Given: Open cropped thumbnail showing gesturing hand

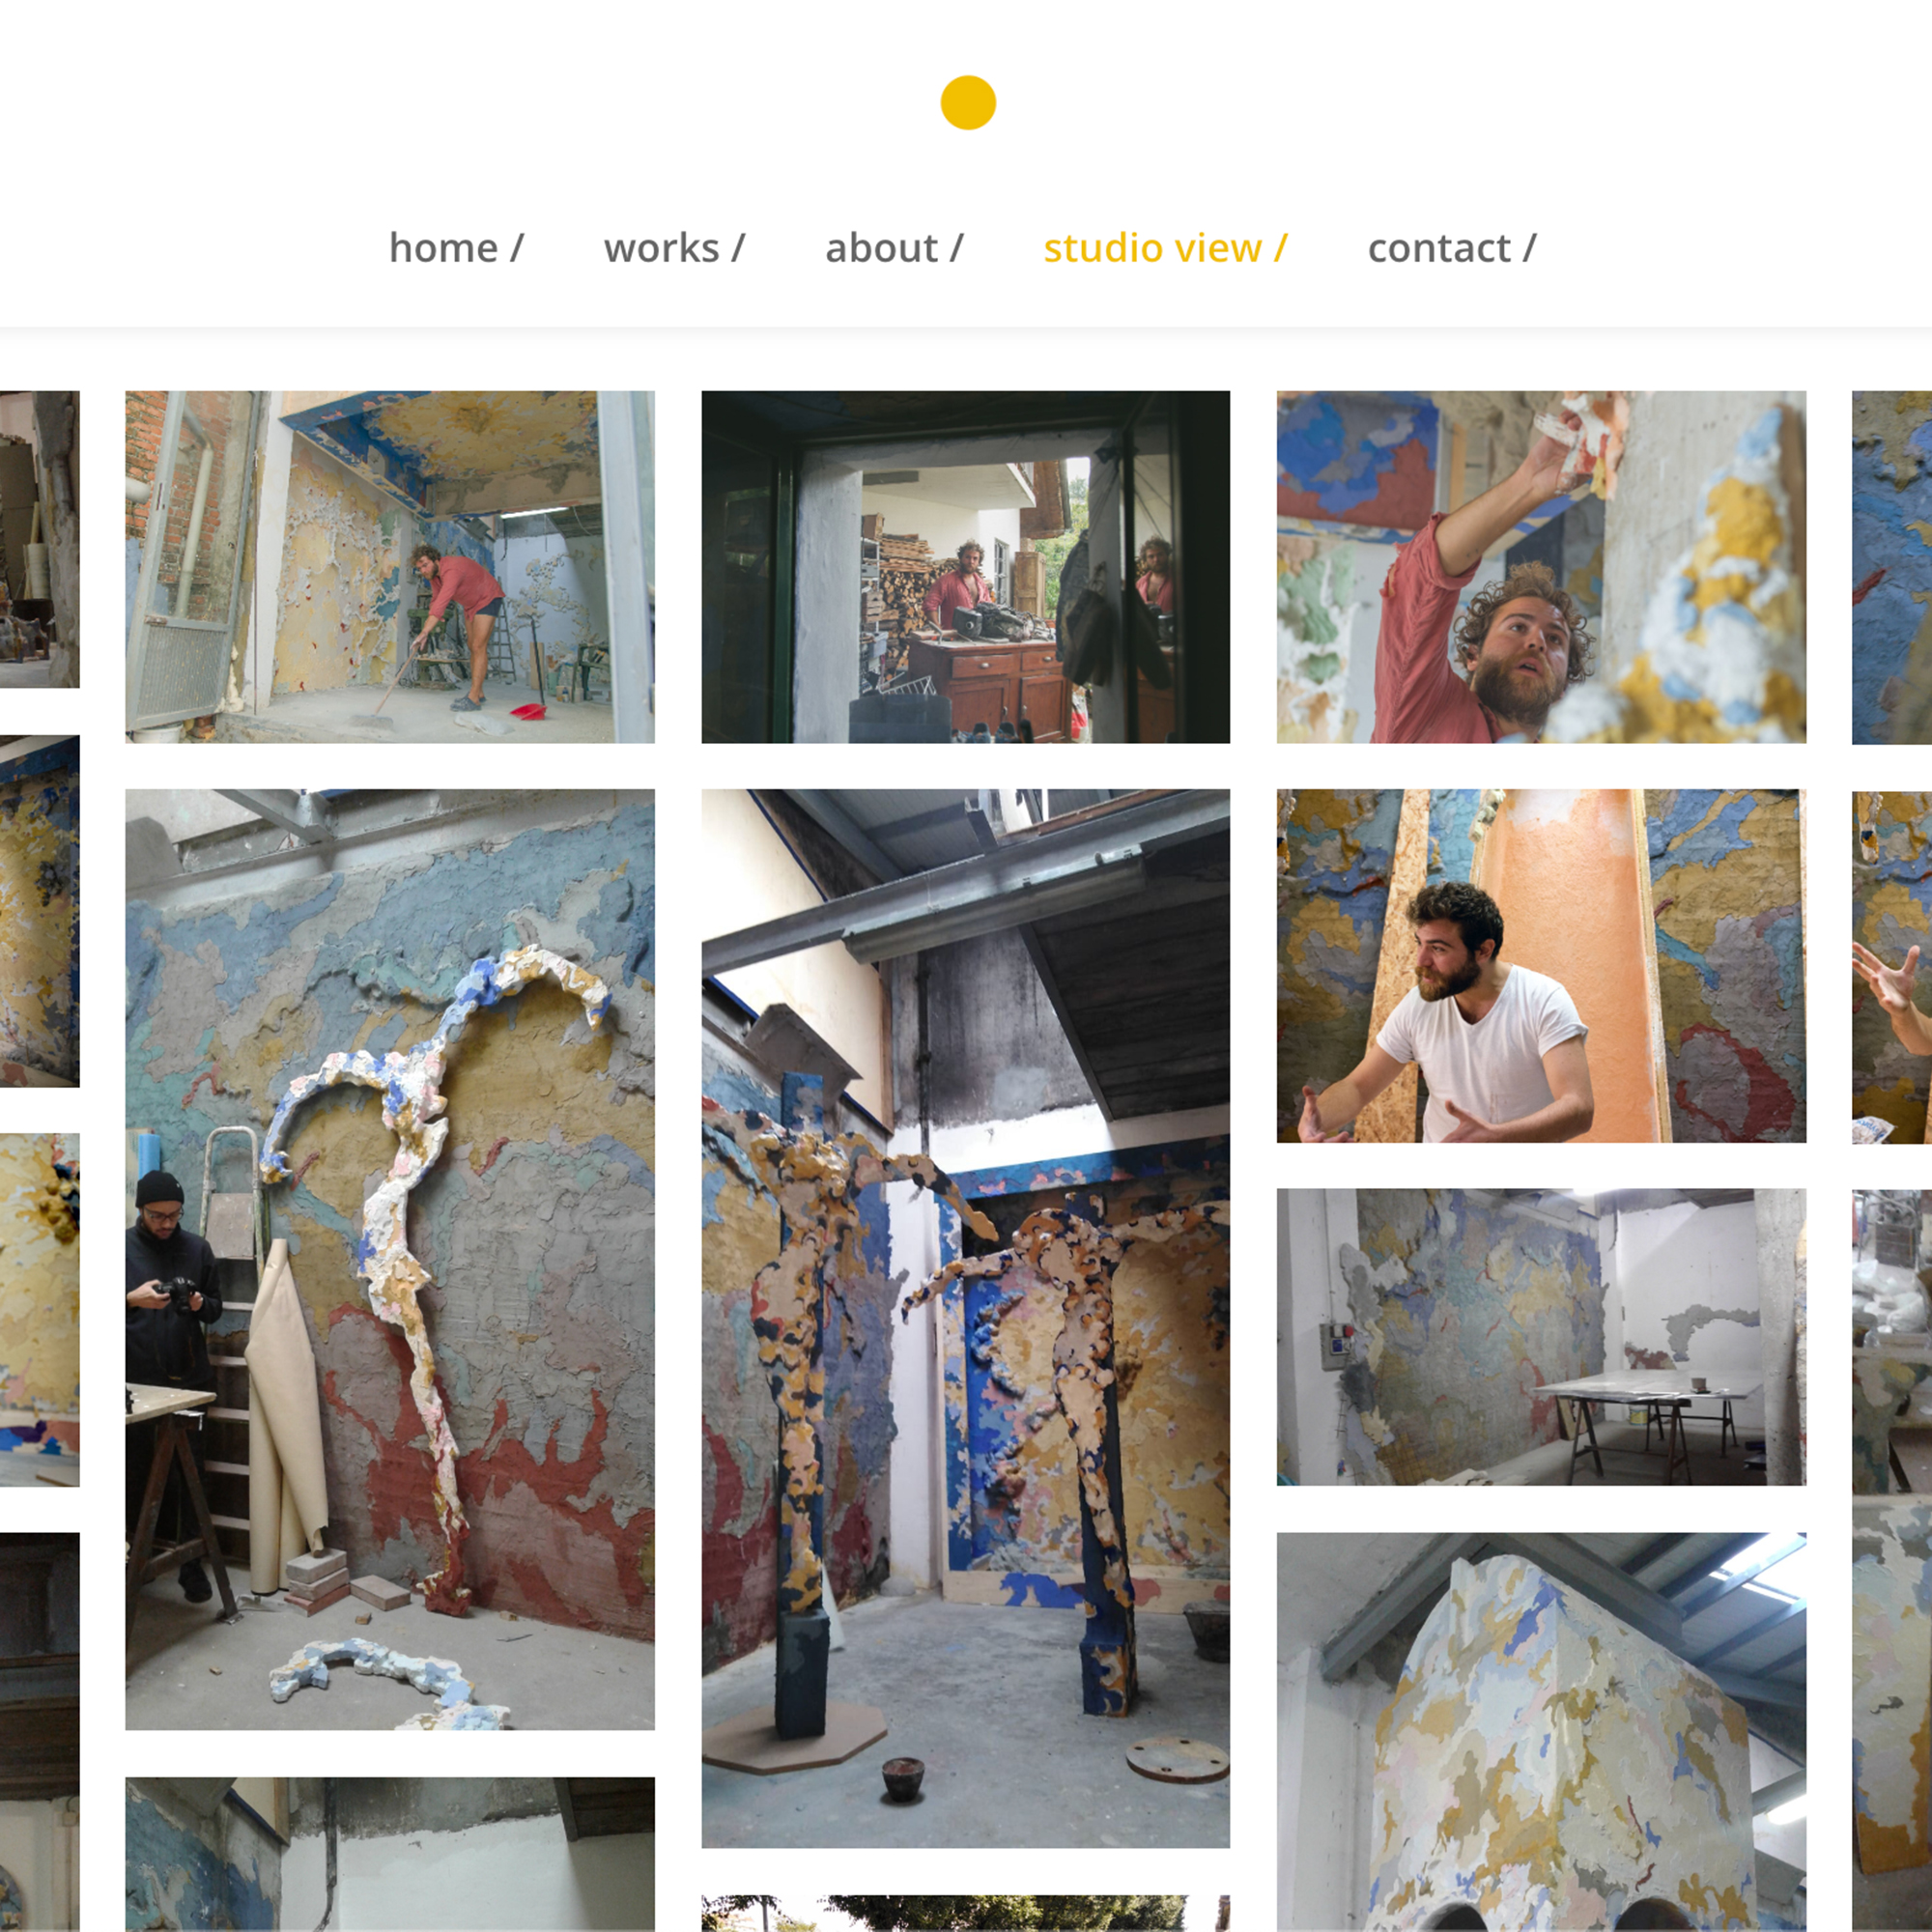Looking at the screenshot, I should [1892, 967].
